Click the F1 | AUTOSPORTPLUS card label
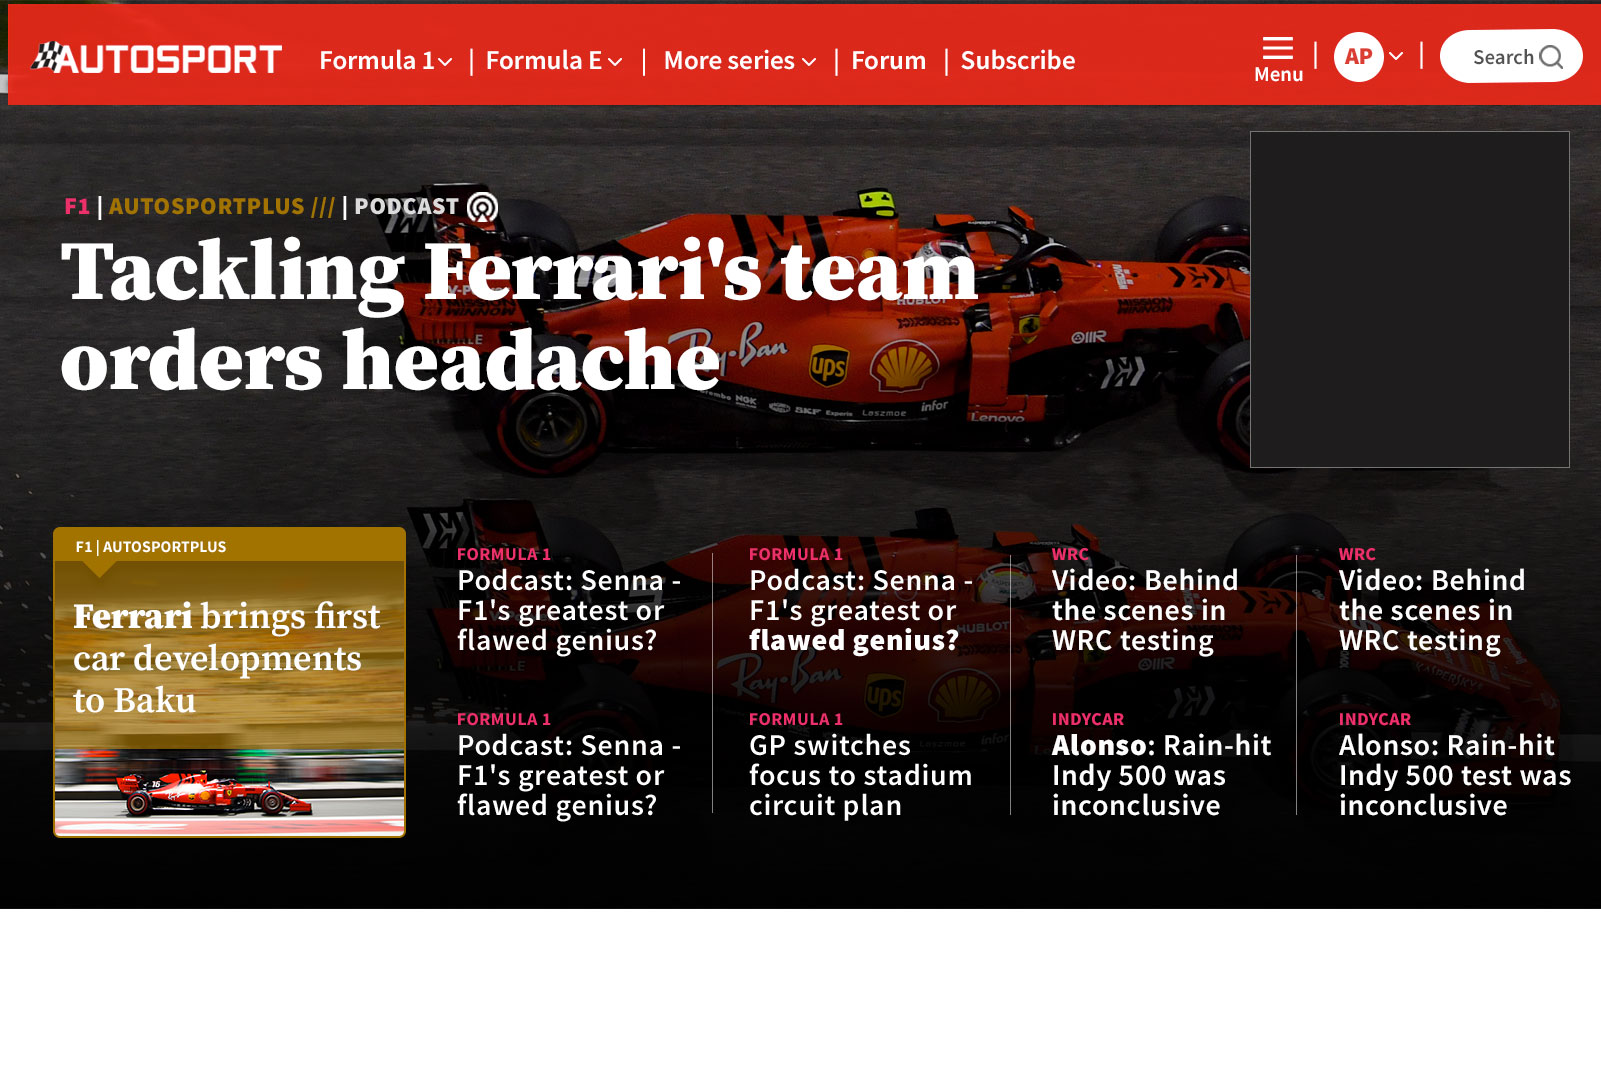This screenshot has height=1090, width=1601. [x=151, y=547]
